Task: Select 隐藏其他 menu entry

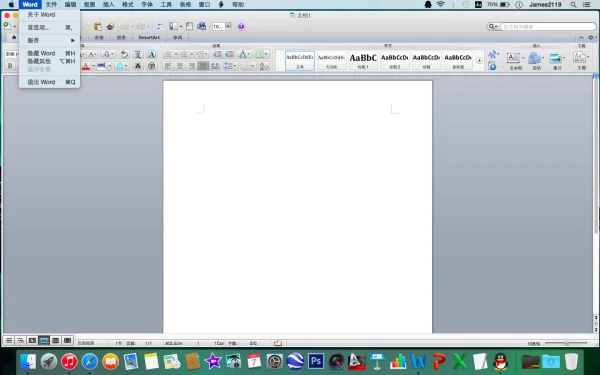Action: coord(49,61)
